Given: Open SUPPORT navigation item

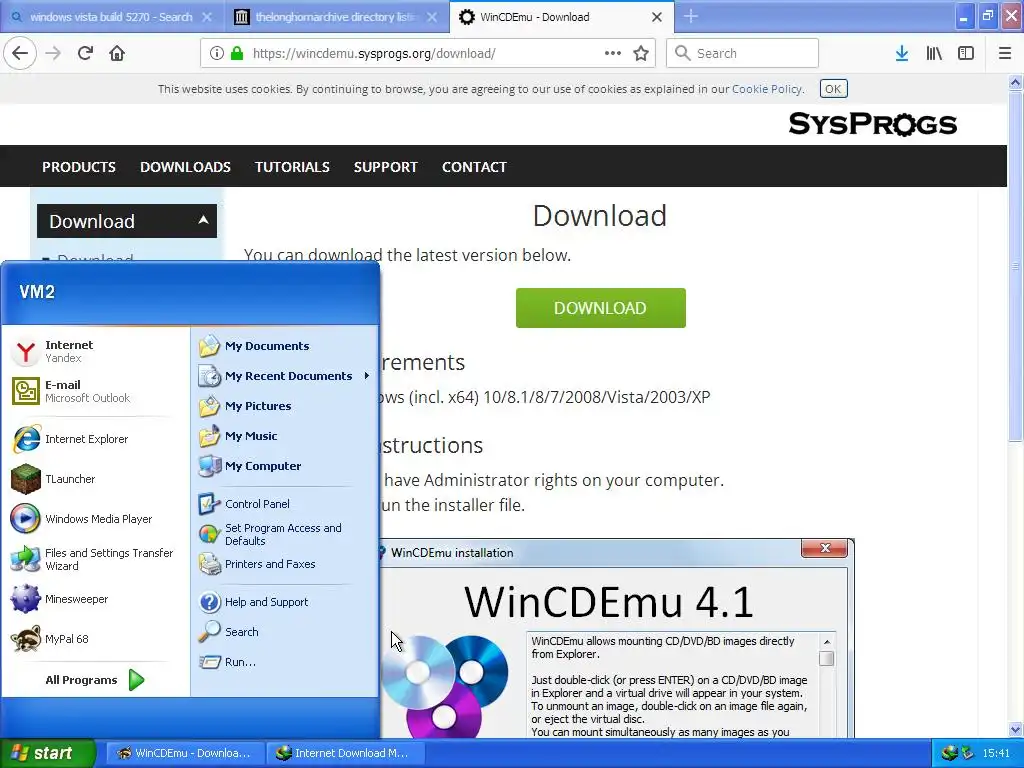Looking at the screenshot, I should 385,167.
